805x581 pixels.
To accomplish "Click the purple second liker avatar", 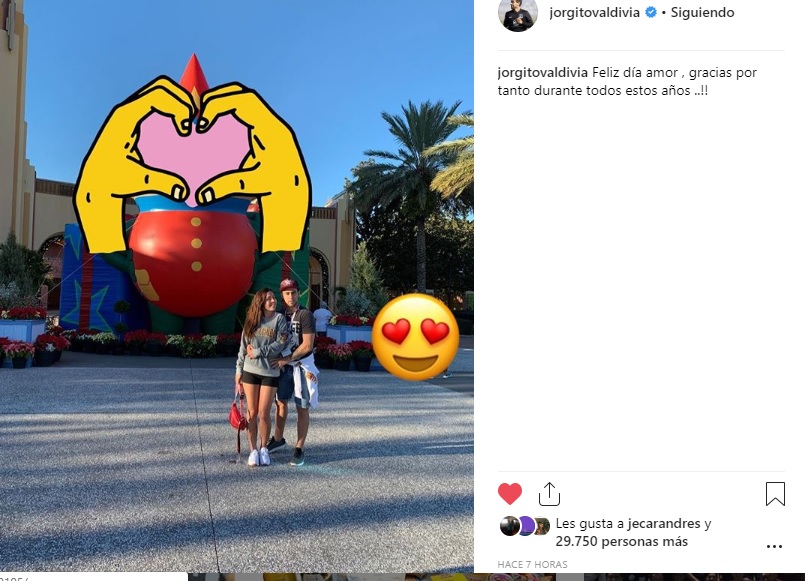I will tap(526, 526).
